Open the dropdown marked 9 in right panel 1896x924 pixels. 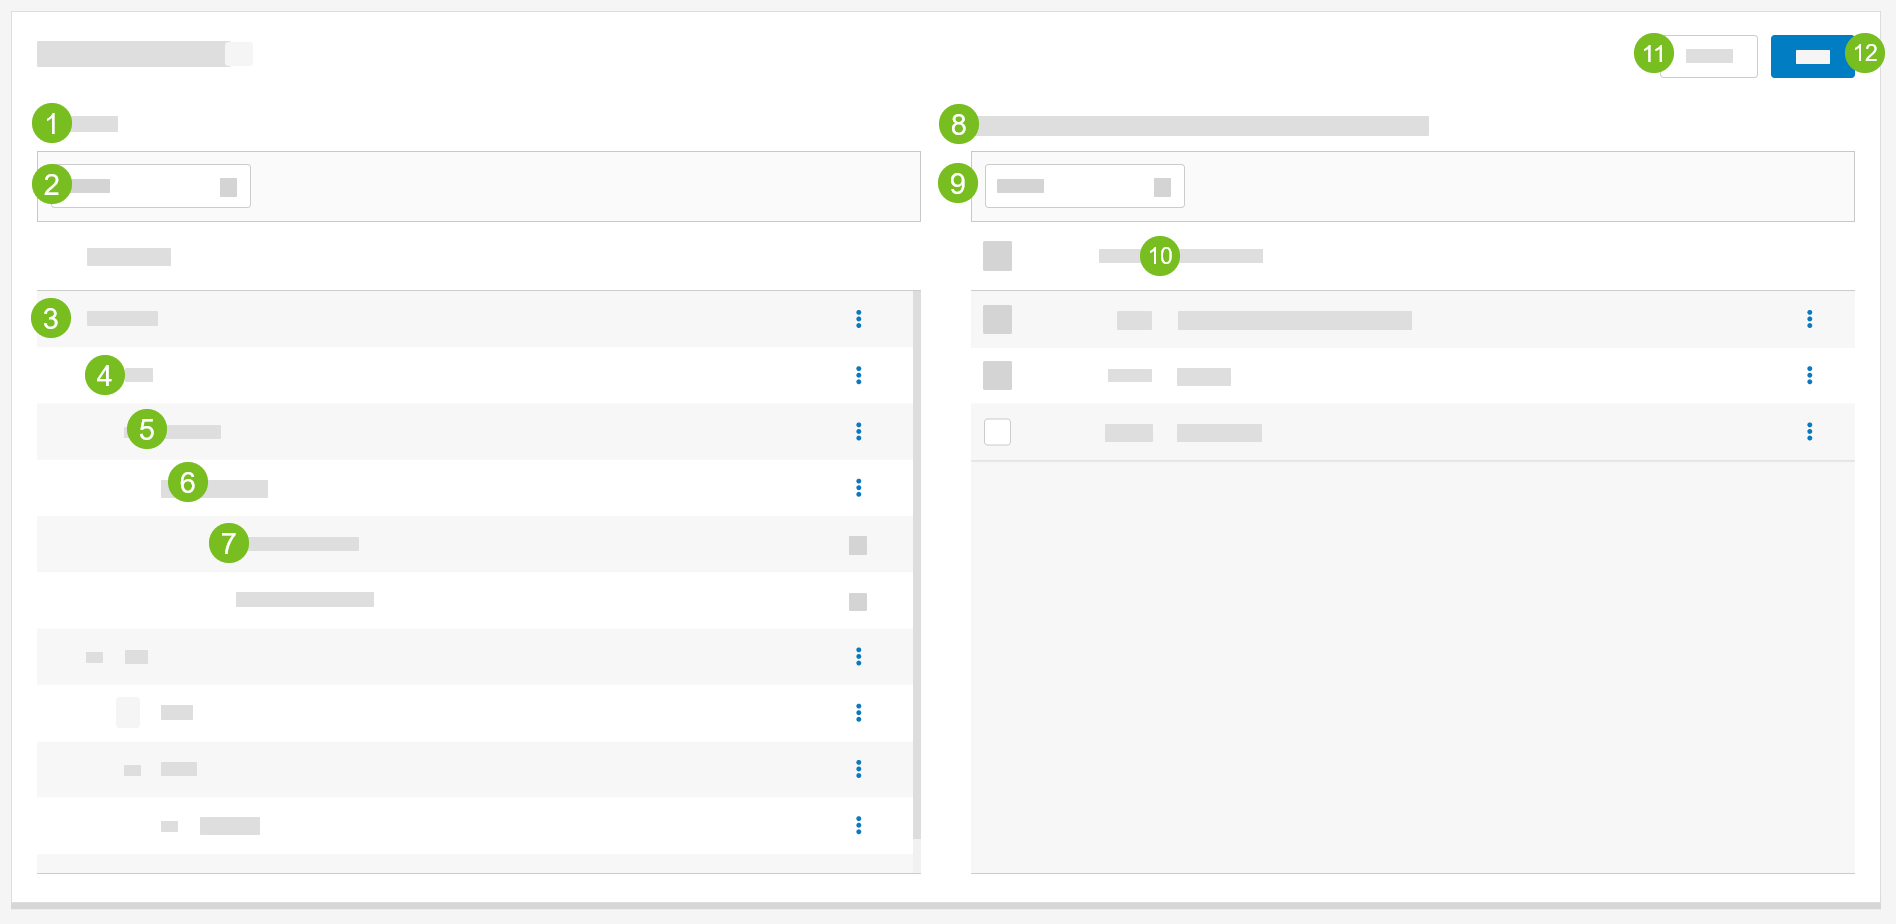(x=1084, y=187)
